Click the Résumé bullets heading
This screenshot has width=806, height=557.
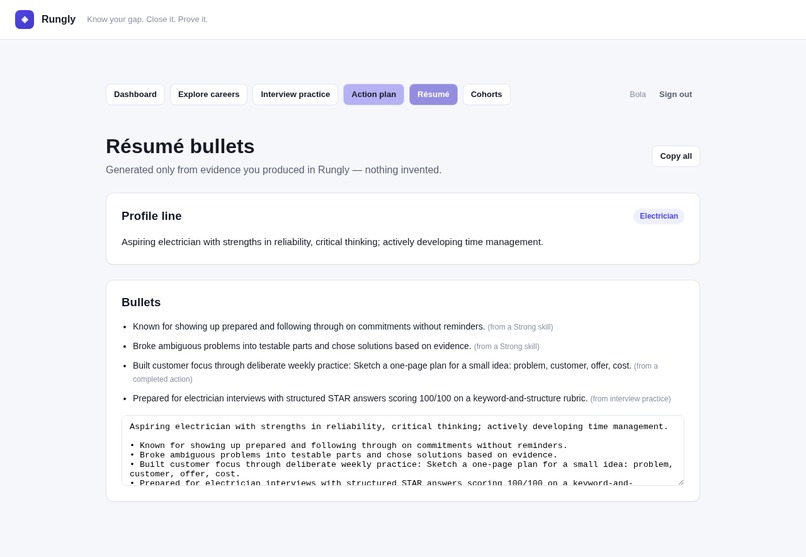[180, 146]
